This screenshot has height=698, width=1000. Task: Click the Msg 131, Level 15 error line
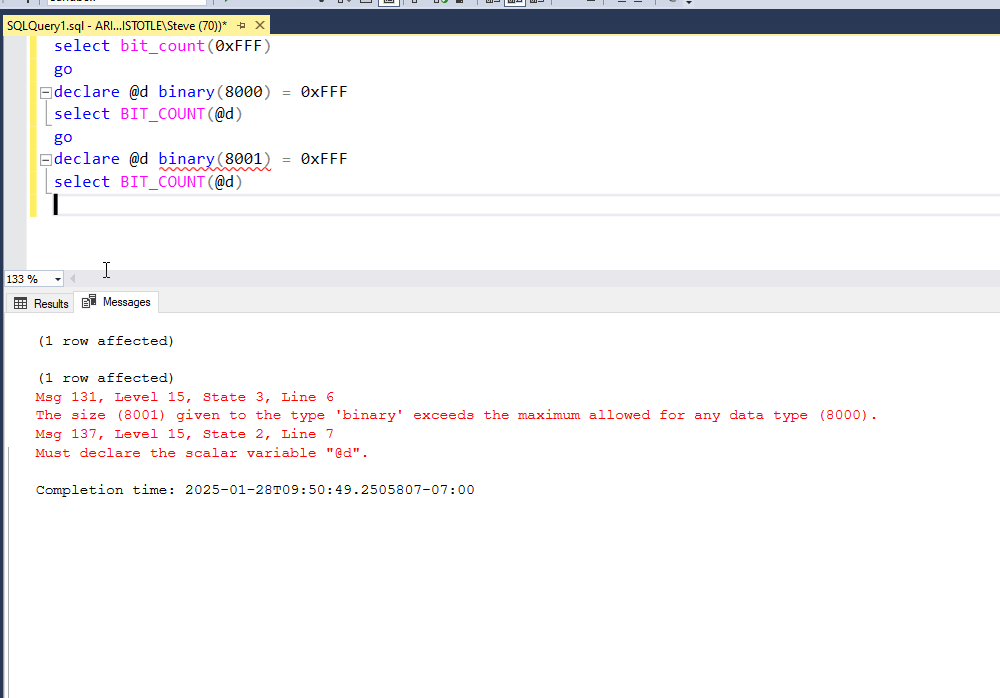pyautogui.click(x=184, y=397)
